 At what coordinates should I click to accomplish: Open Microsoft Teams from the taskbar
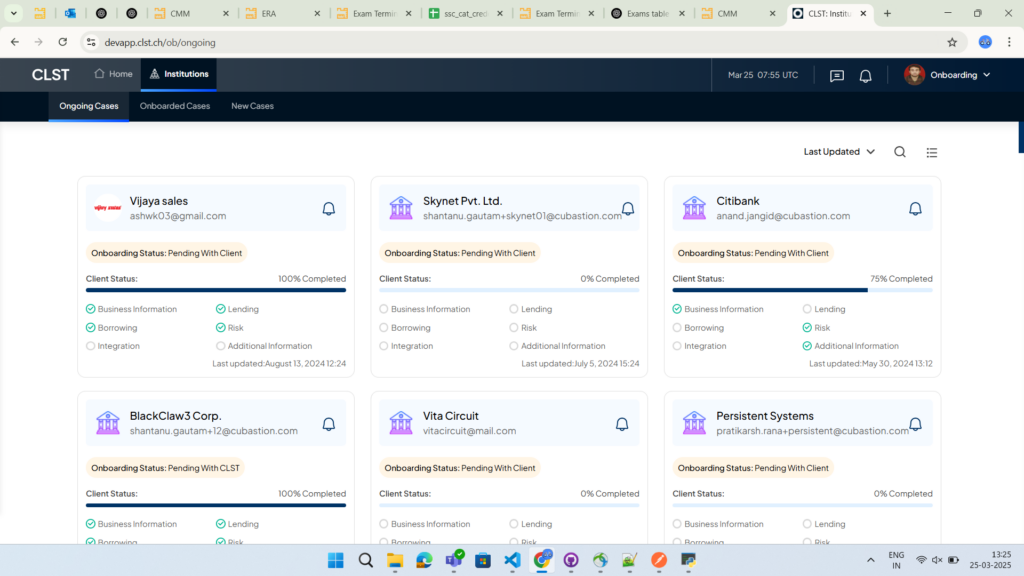[x=454, y=560]
